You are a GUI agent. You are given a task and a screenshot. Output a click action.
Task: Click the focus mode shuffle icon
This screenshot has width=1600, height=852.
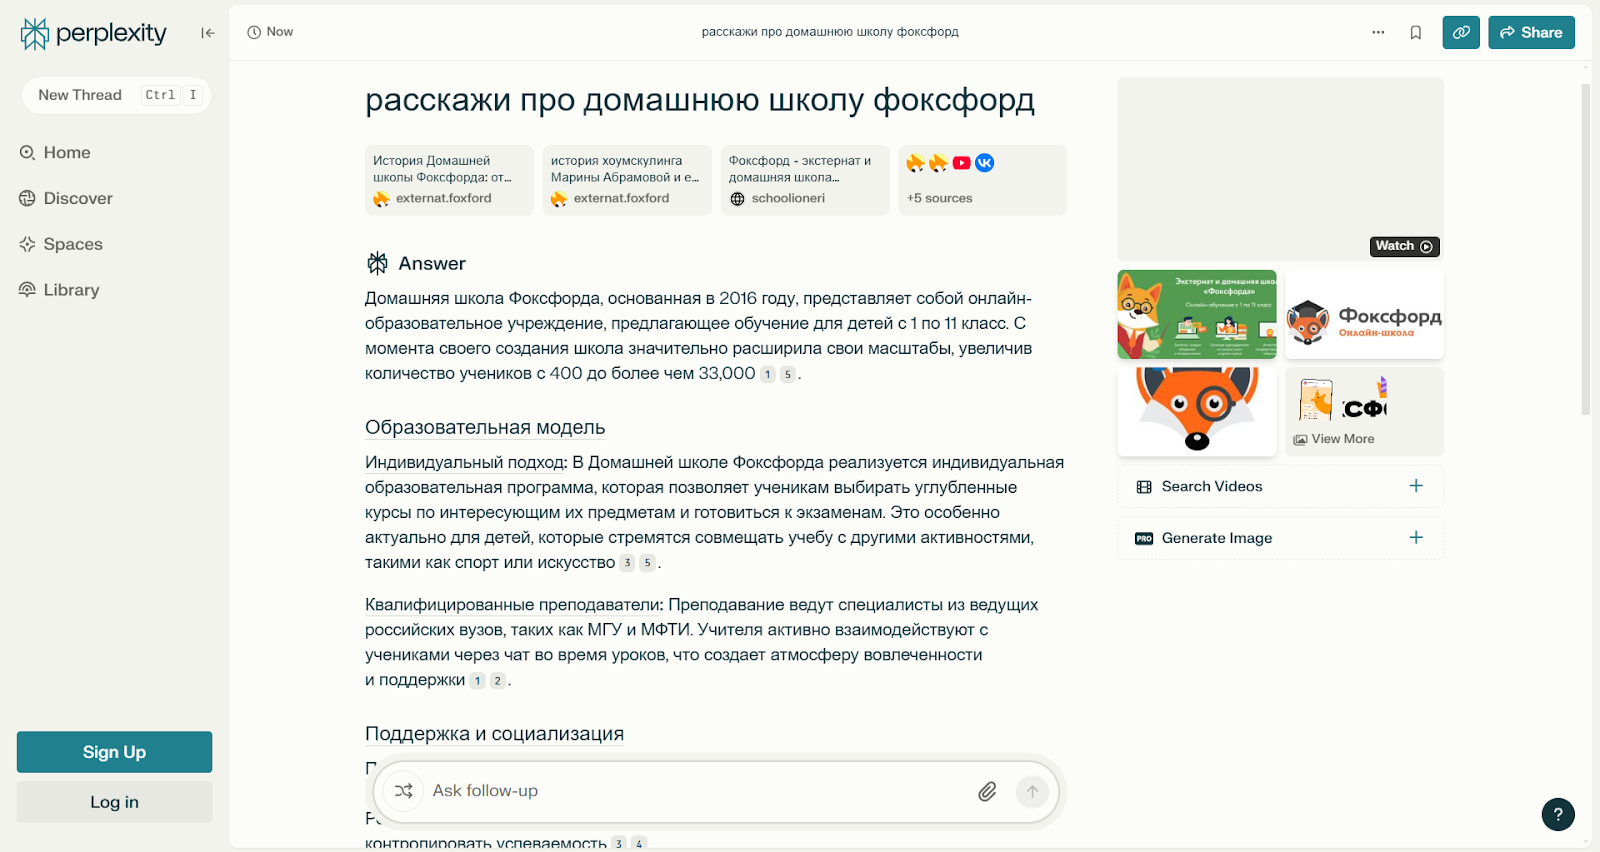403,791
